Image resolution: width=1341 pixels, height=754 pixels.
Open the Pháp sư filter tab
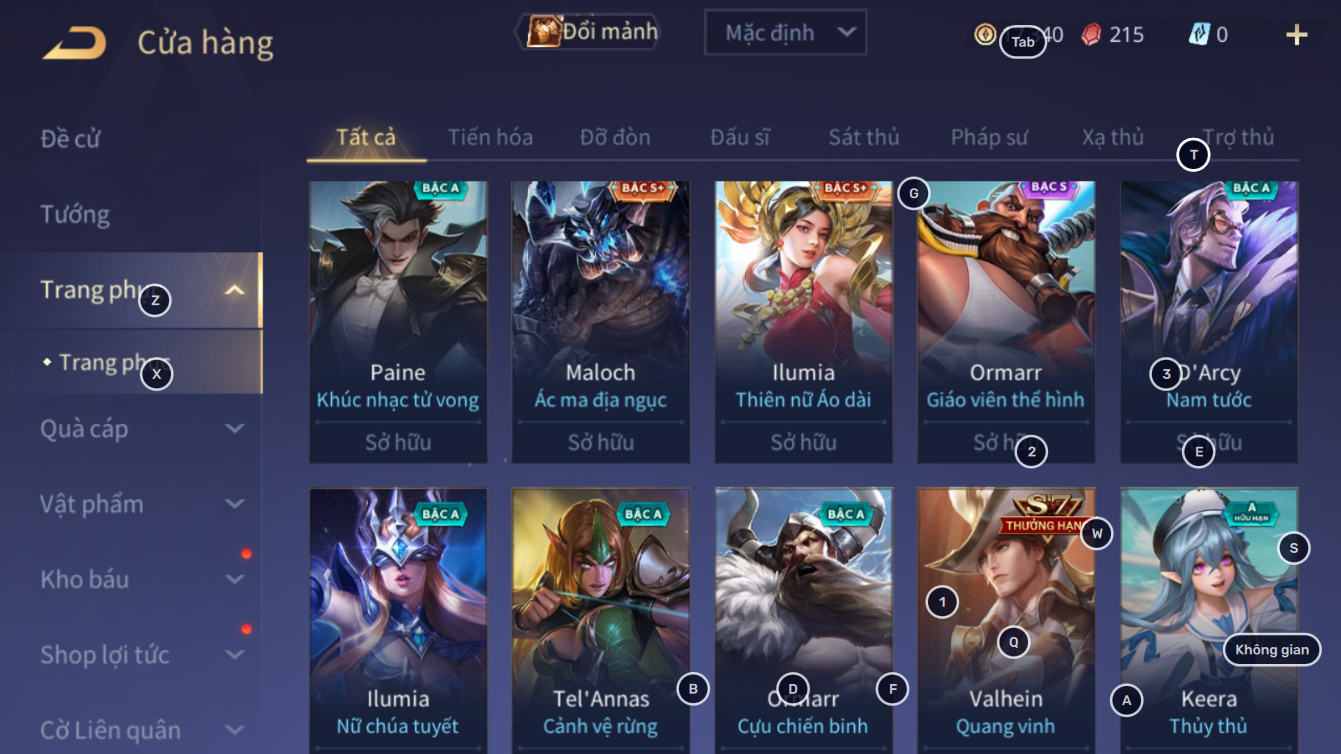[x=989, y=137]
